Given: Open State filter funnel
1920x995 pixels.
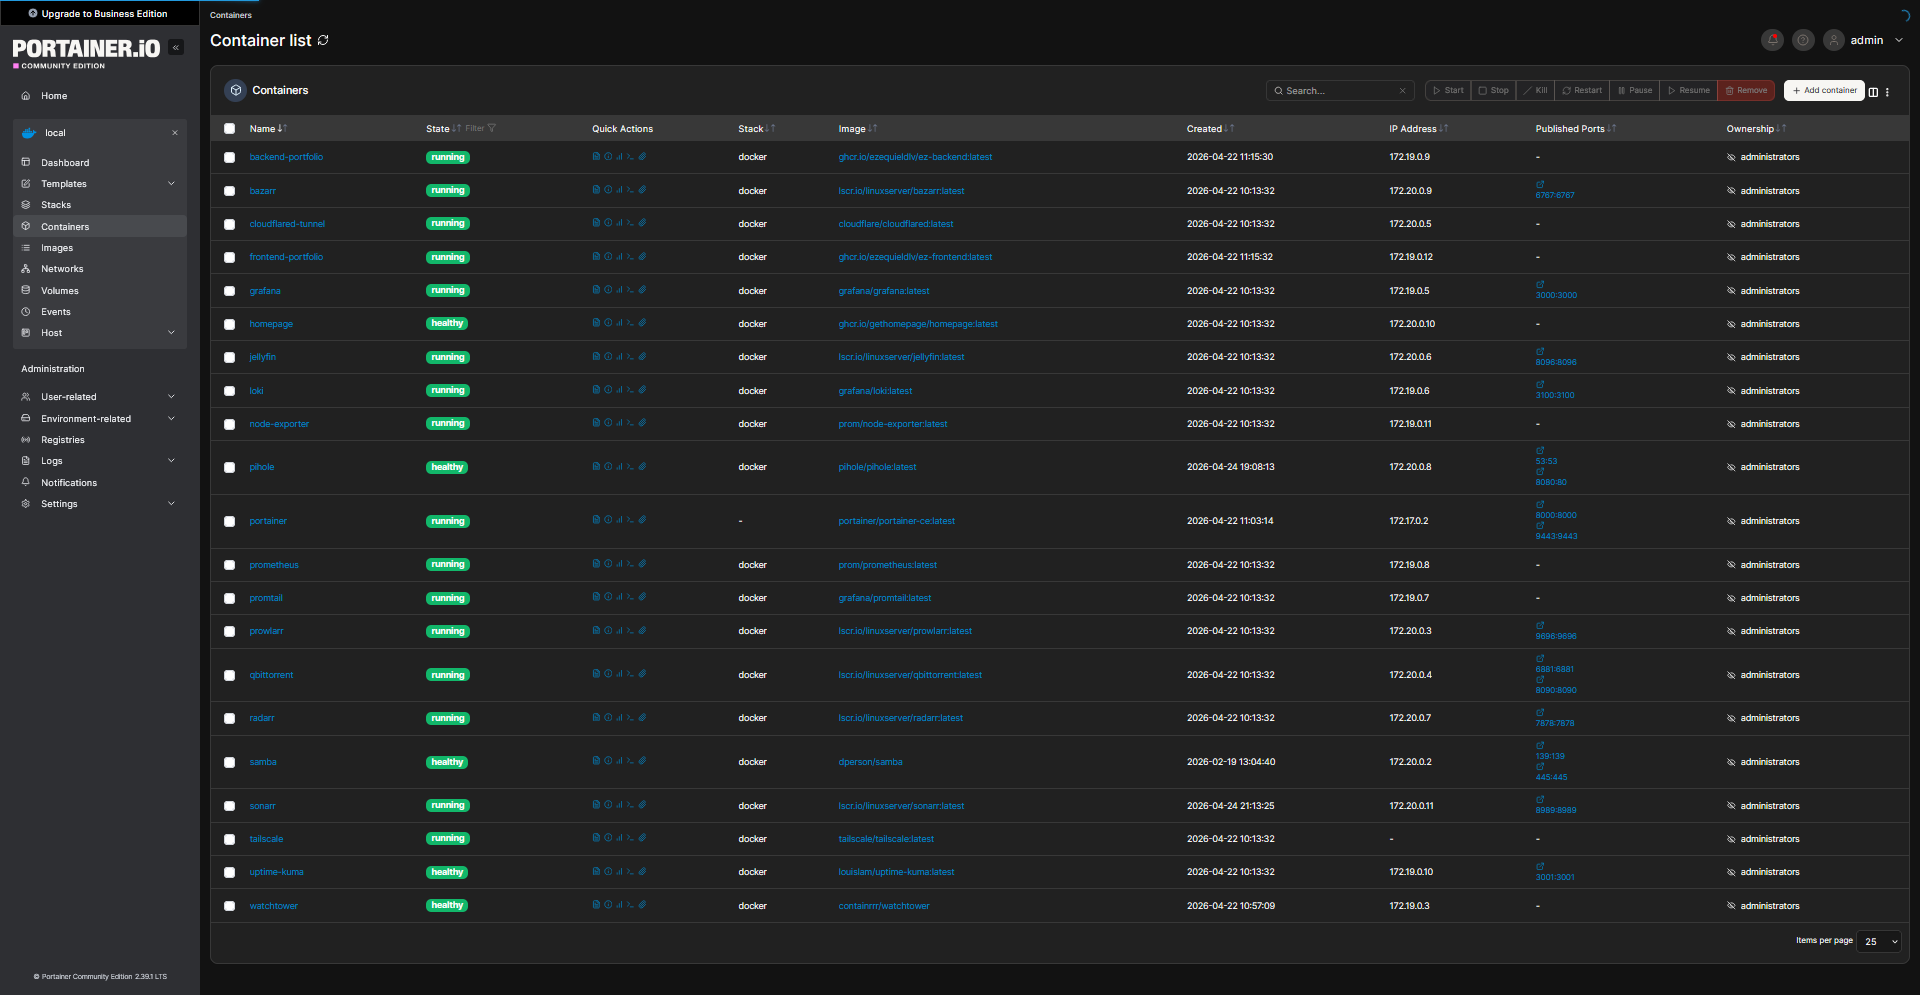Looking at the screenshot, I should 491,128.
